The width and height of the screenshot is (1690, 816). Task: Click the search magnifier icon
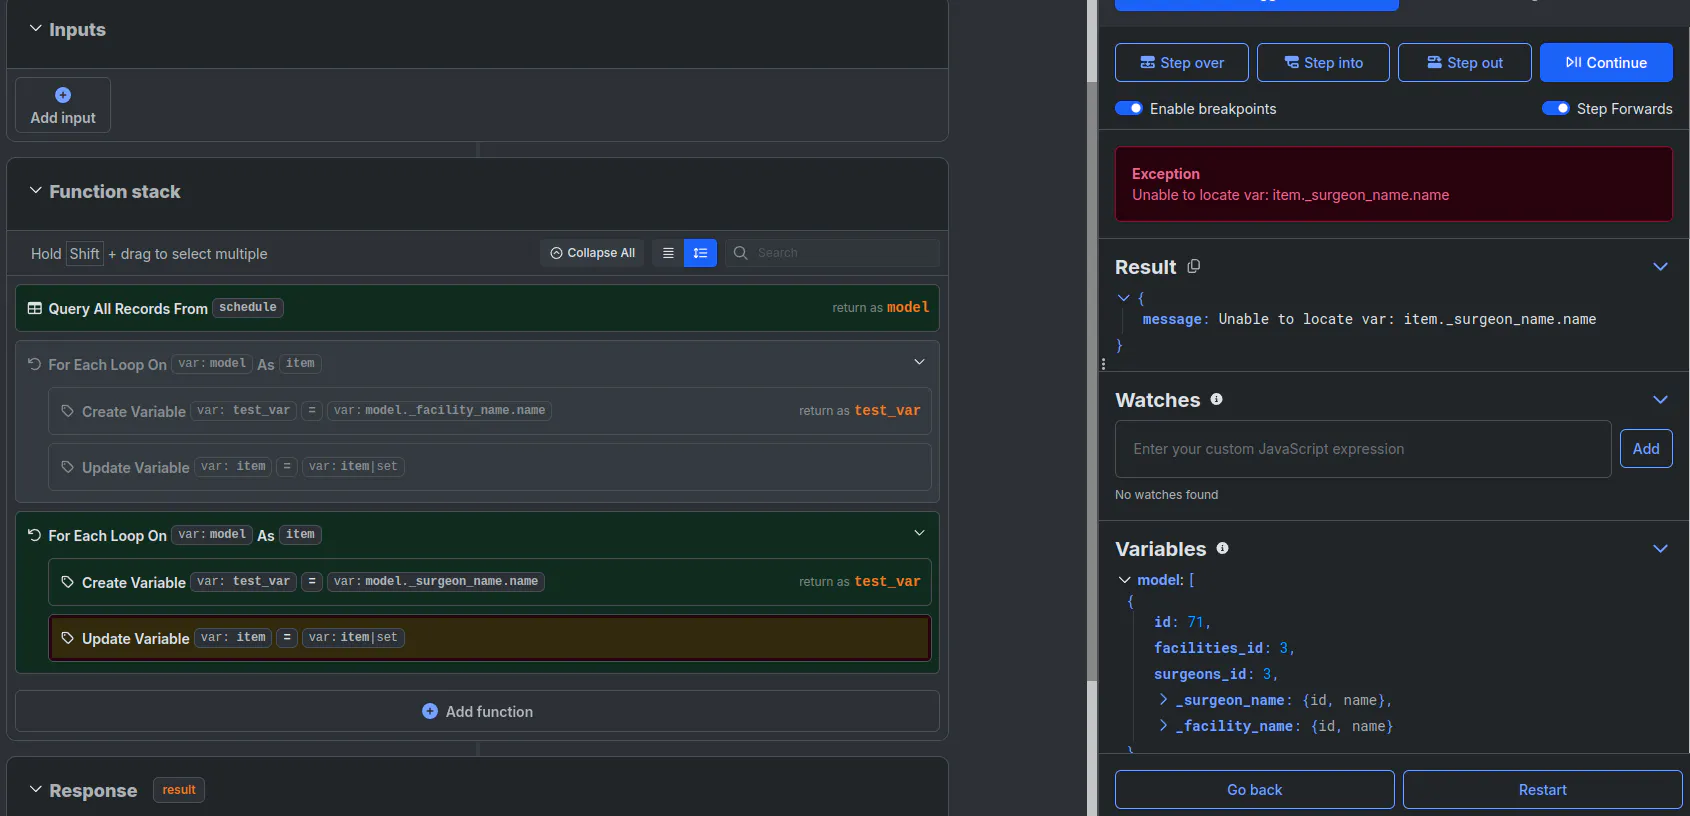click(741, 253)
